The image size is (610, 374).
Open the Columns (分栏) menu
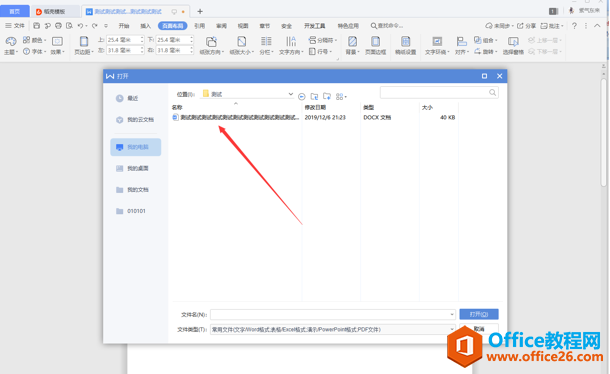point(266,46)
